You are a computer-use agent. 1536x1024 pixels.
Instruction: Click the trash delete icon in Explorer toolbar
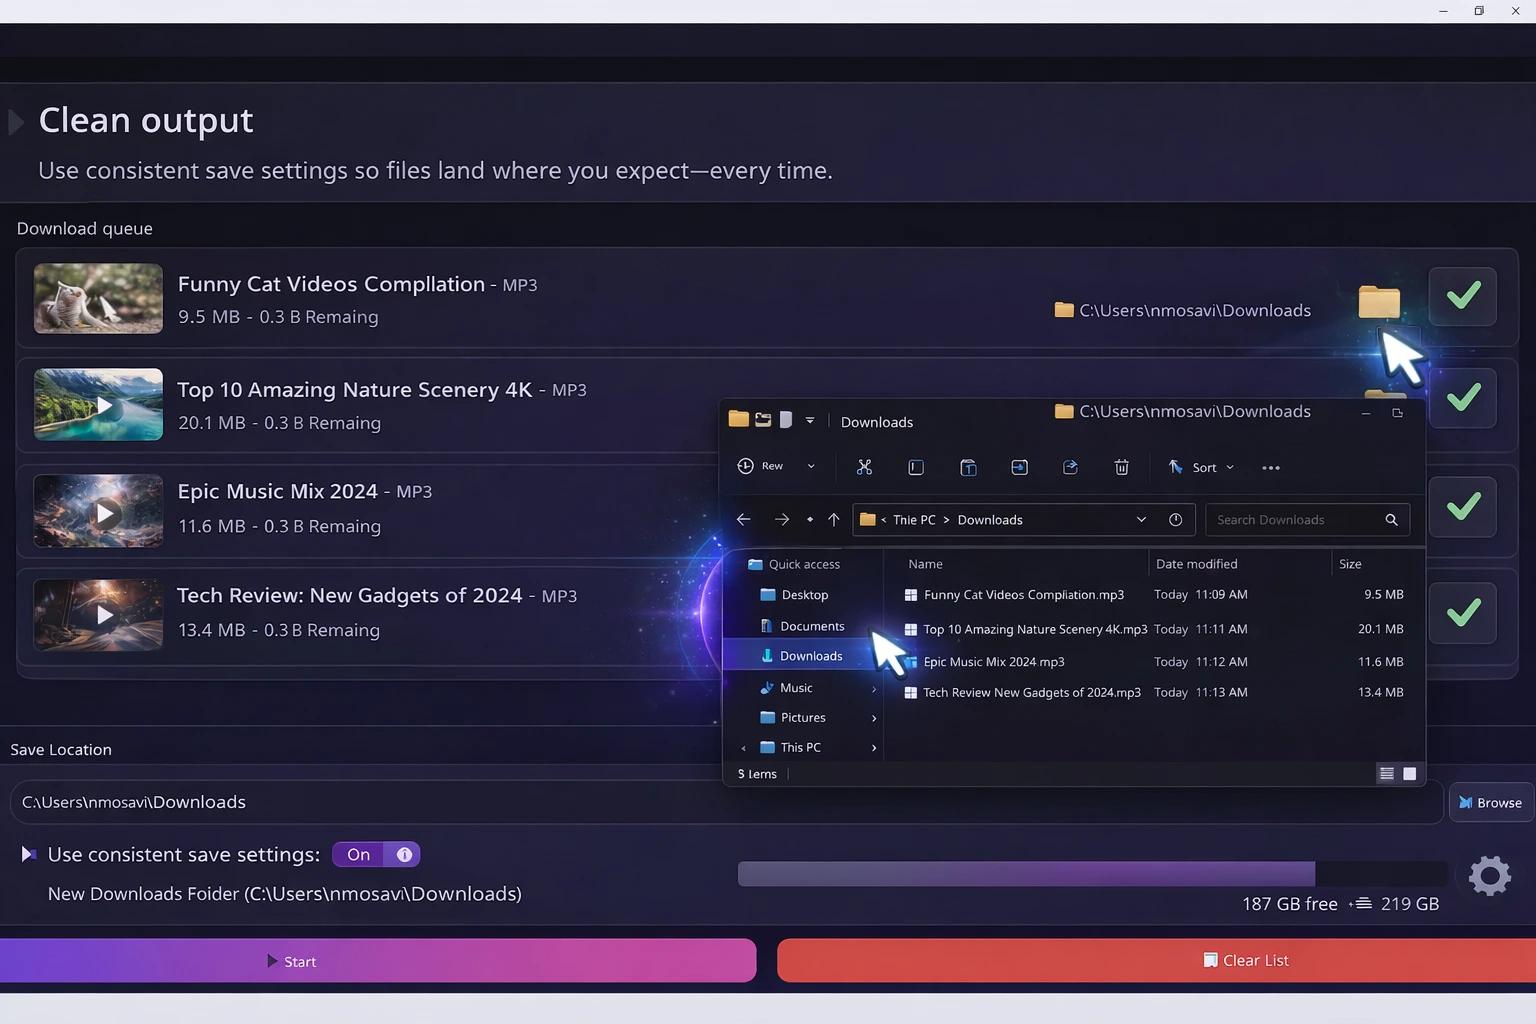(1121, 467)
